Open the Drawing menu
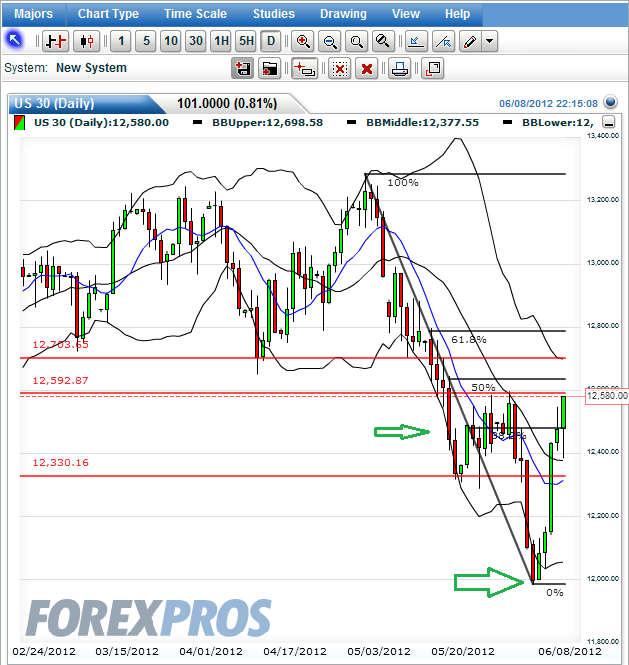The image size is (629, 665). pos(343,14)
